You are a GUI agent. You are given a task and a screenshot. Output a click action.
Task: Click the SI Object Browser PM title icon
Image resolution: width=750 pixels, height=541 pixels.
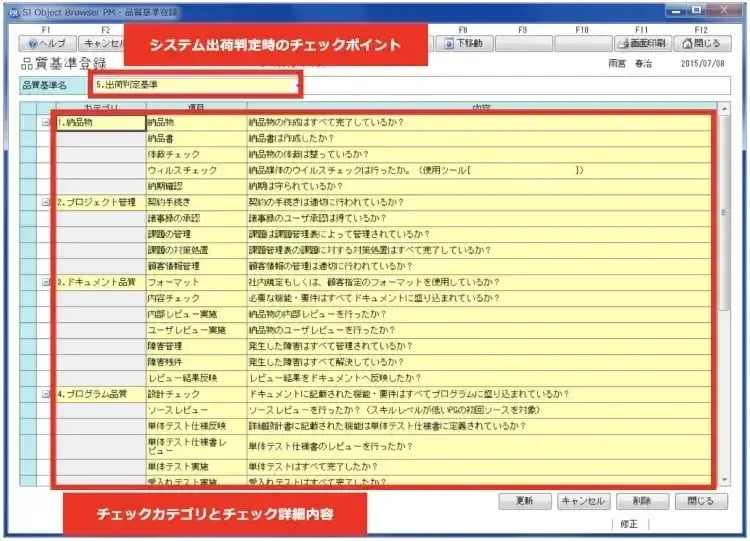point(11,12)
